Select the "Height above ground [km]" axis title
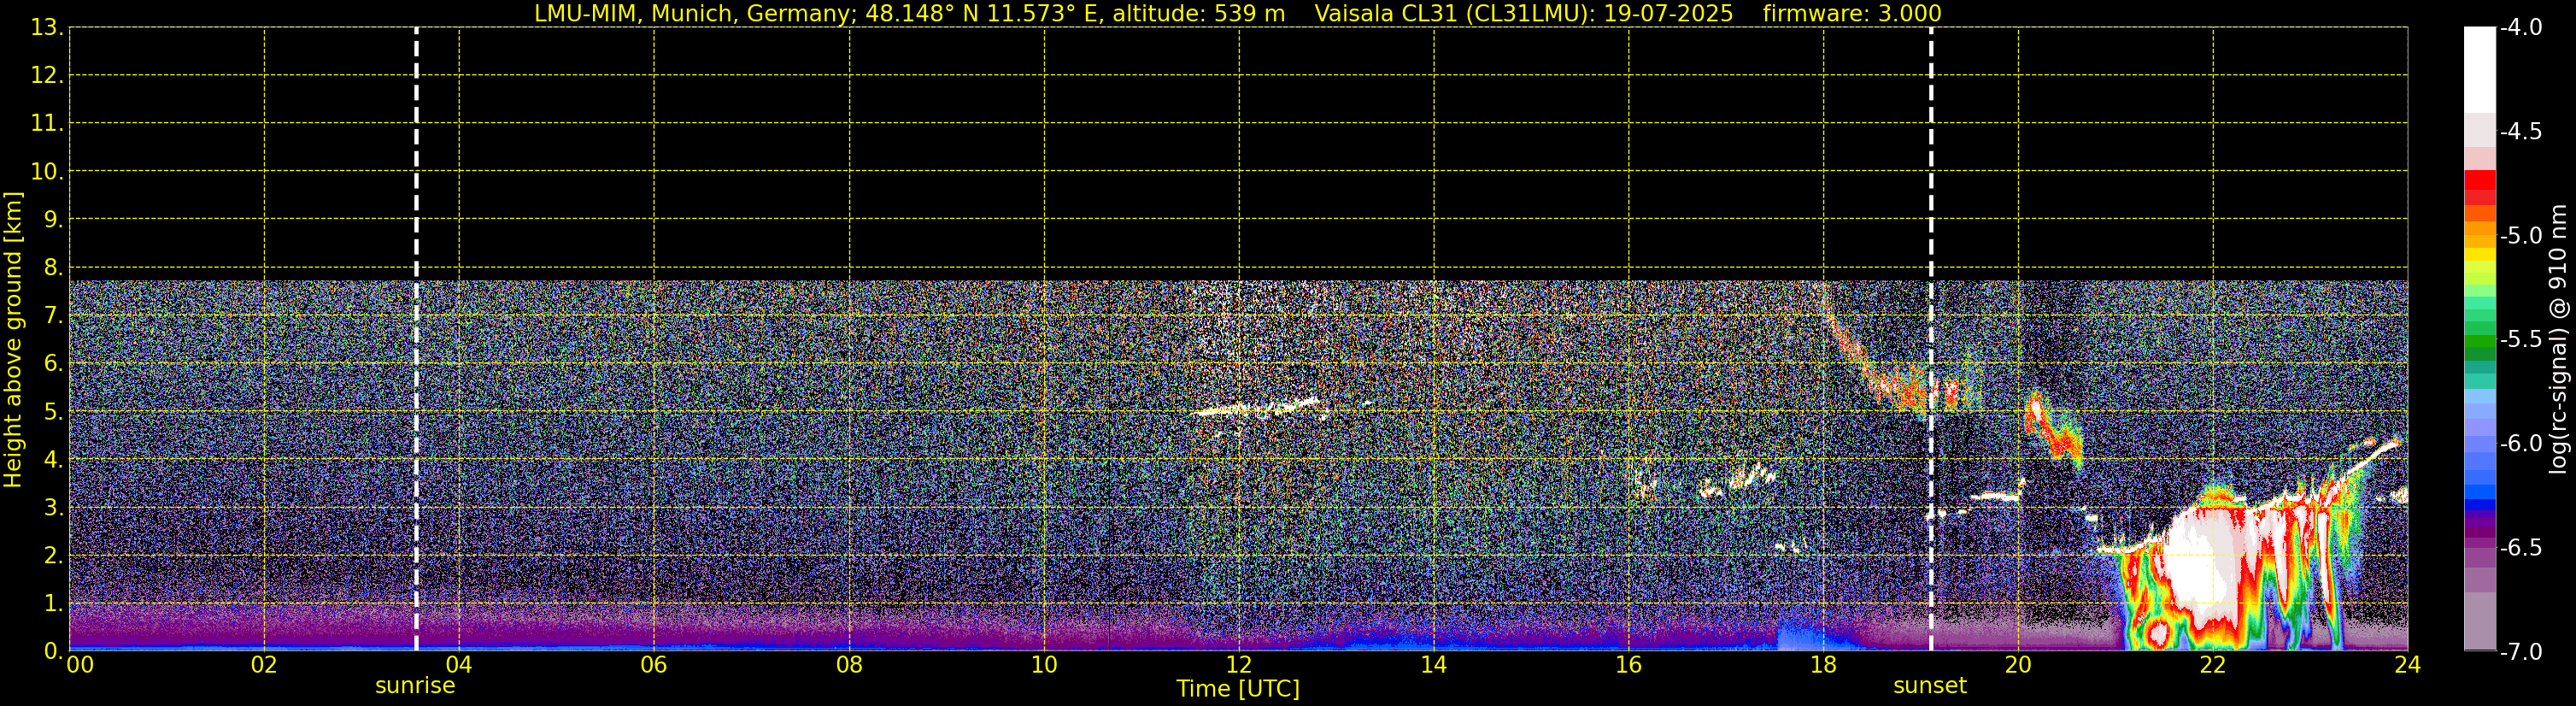 13,340
